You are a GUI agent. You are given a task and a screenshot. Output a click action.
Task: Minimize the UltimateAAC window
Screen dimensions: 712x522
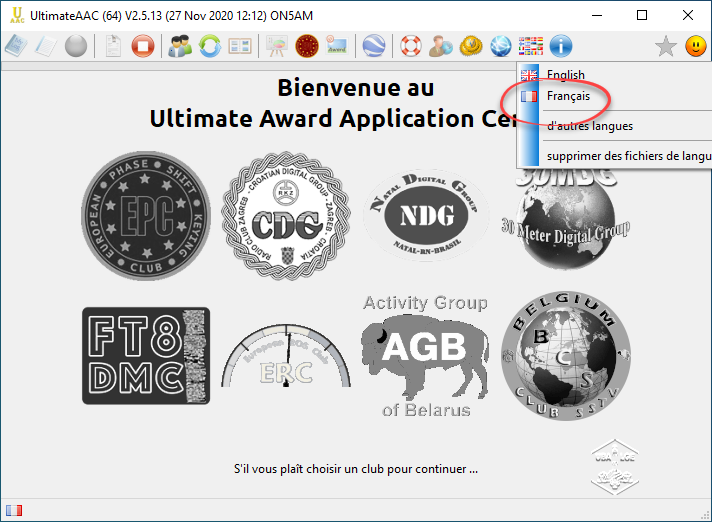[x=597, y=15]
